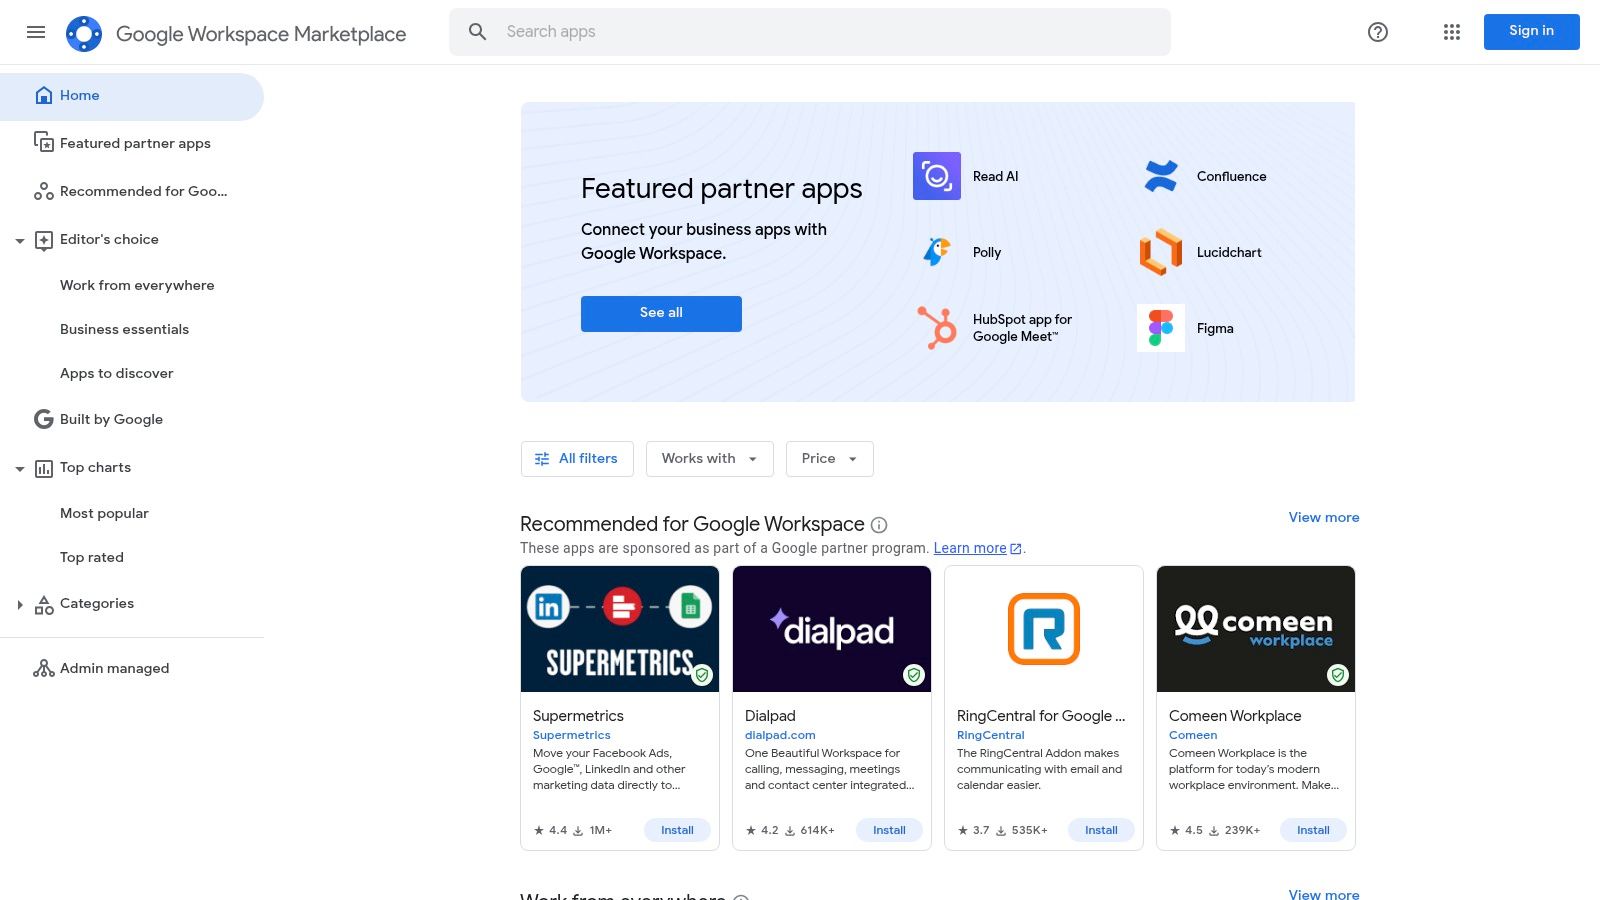This screenshot has width=1600, height=900.
Task: Collapse the Editor's choice section arrow
Action: click(19, 241)
